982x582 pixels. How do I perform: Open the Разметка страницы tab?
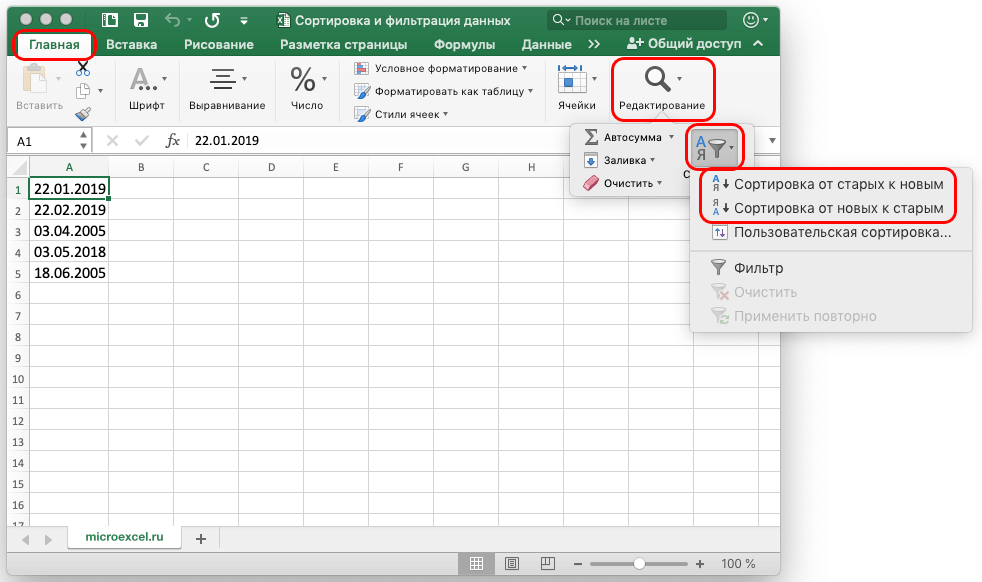click(x=343, y=44)
